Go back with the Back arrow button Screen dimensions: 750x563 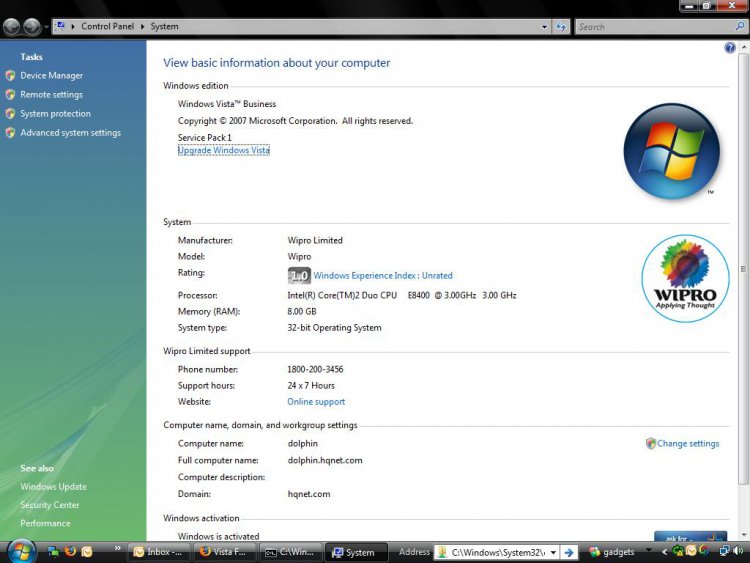point(11,27)
